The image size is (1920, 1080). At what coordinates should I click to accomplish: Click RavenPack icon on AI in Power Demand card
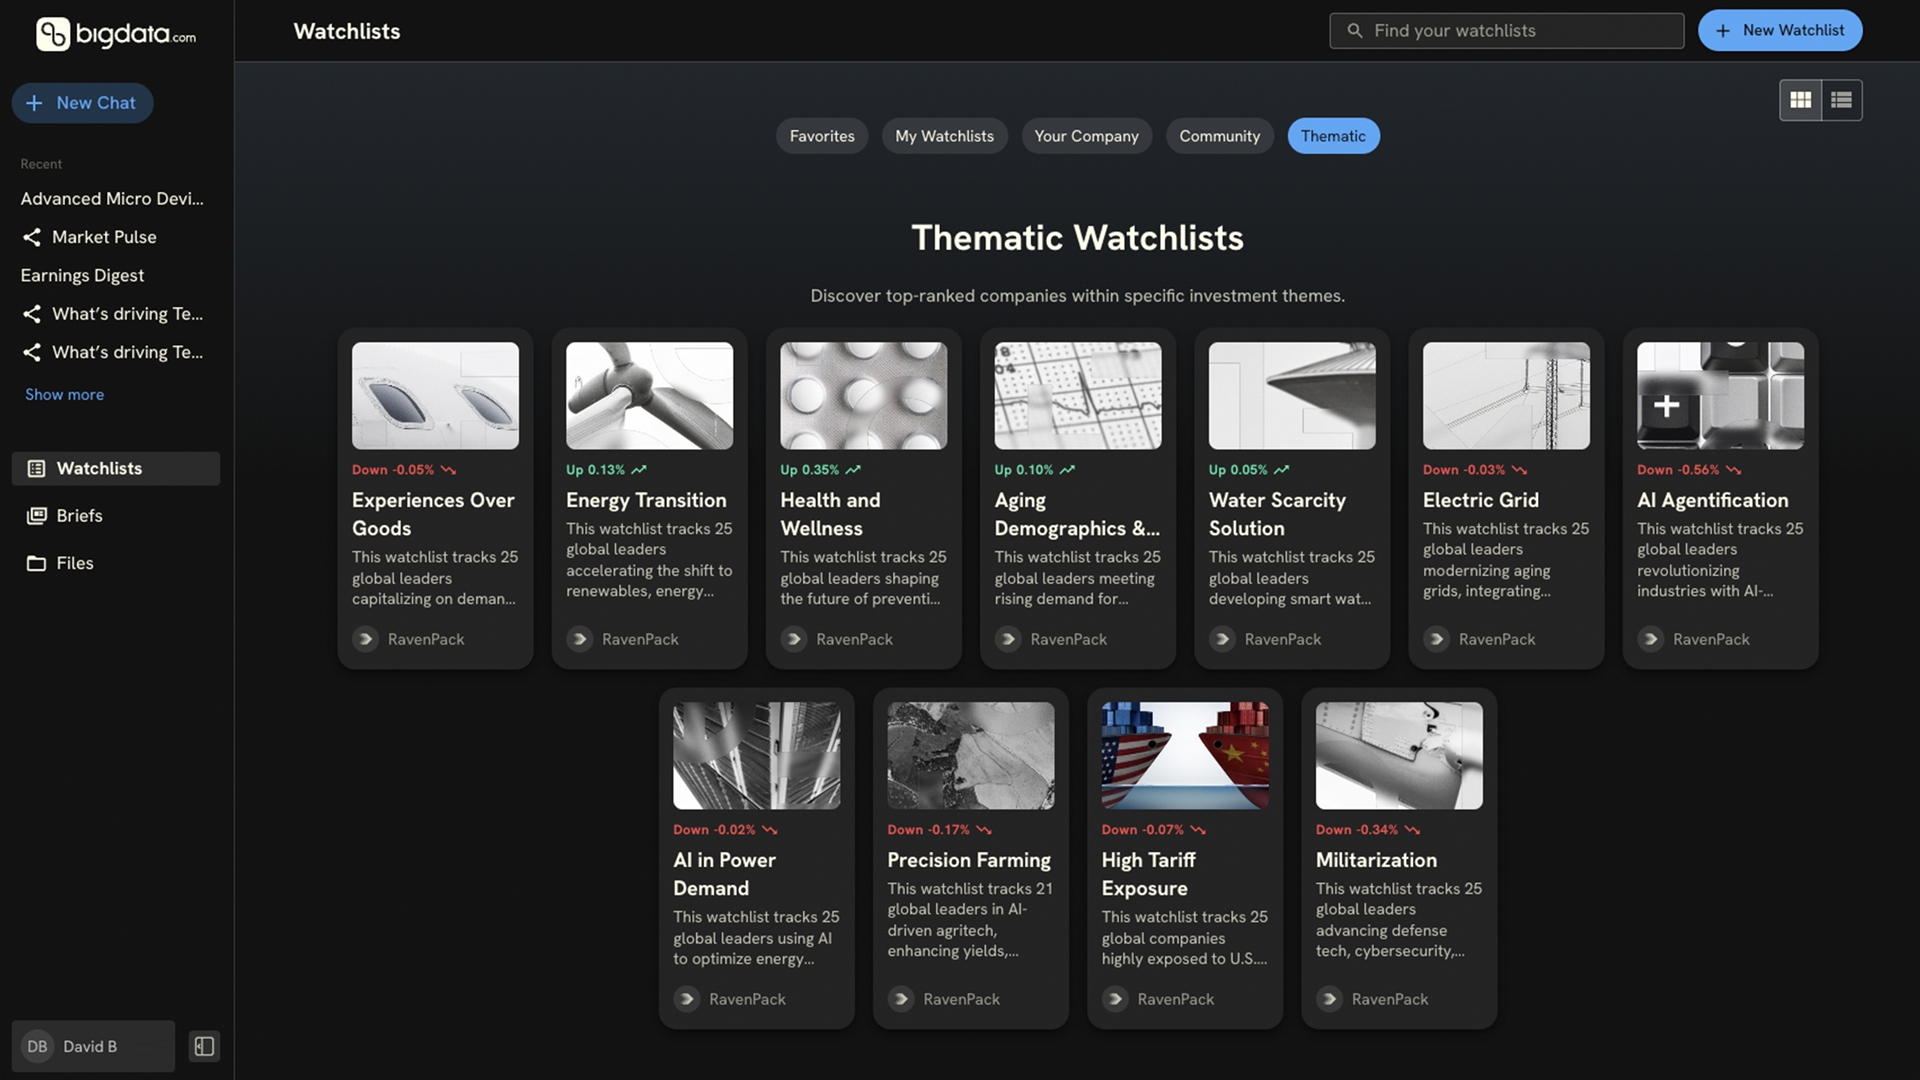pos(686,999)
